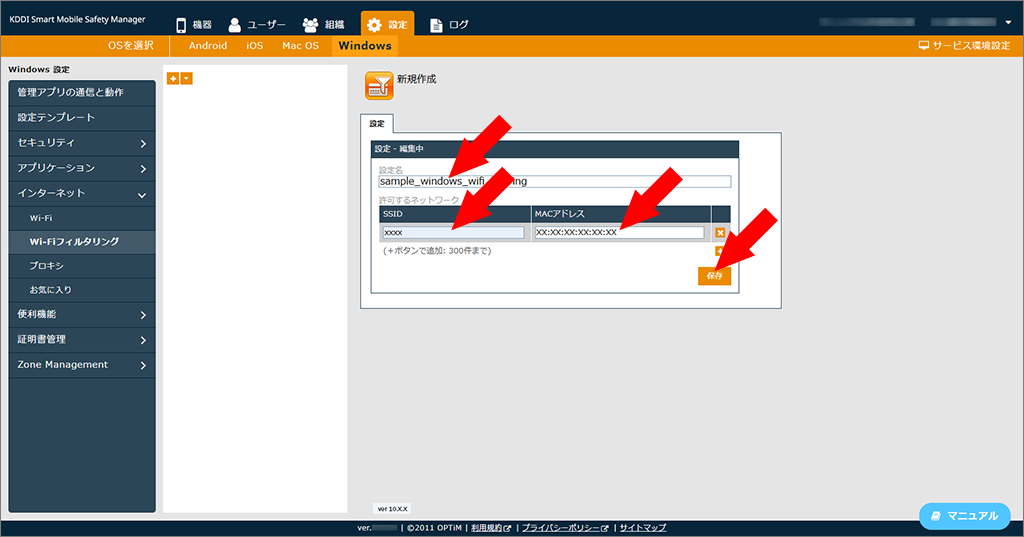
Task: Select the Windows OS tab
Action: (x=365, y=46)
